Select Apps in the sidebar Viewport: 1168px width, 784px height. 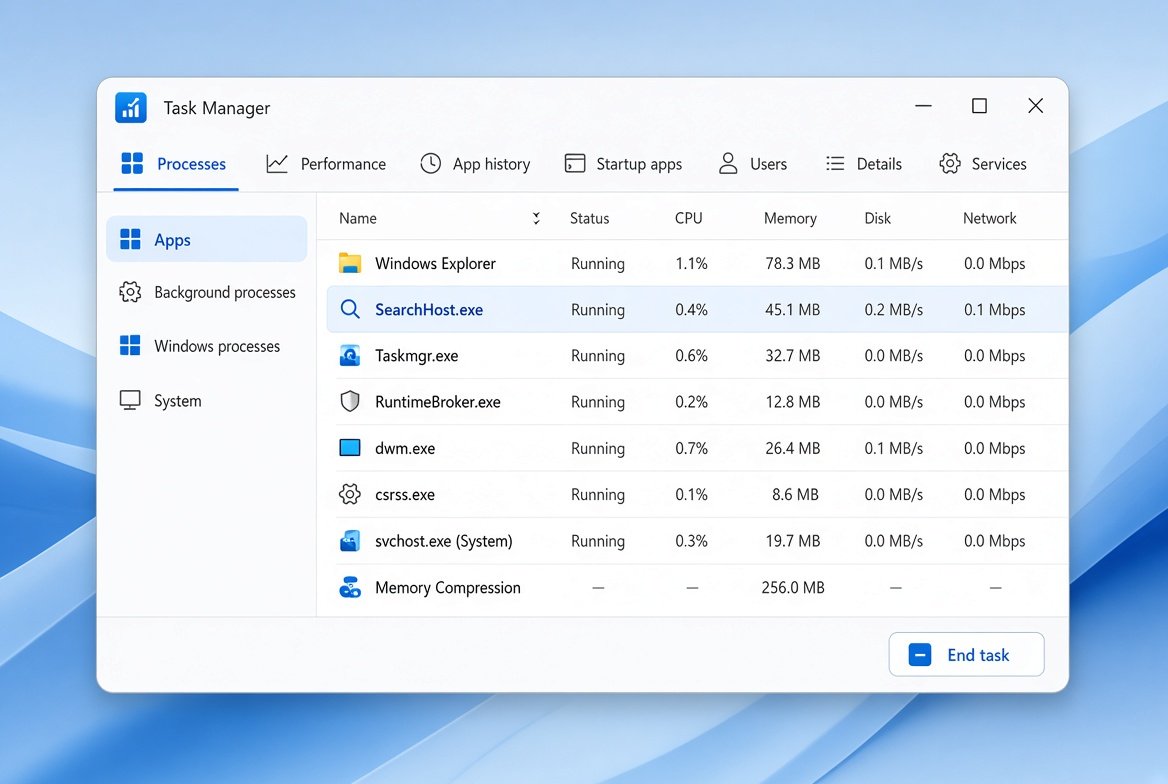pos(206,239)
